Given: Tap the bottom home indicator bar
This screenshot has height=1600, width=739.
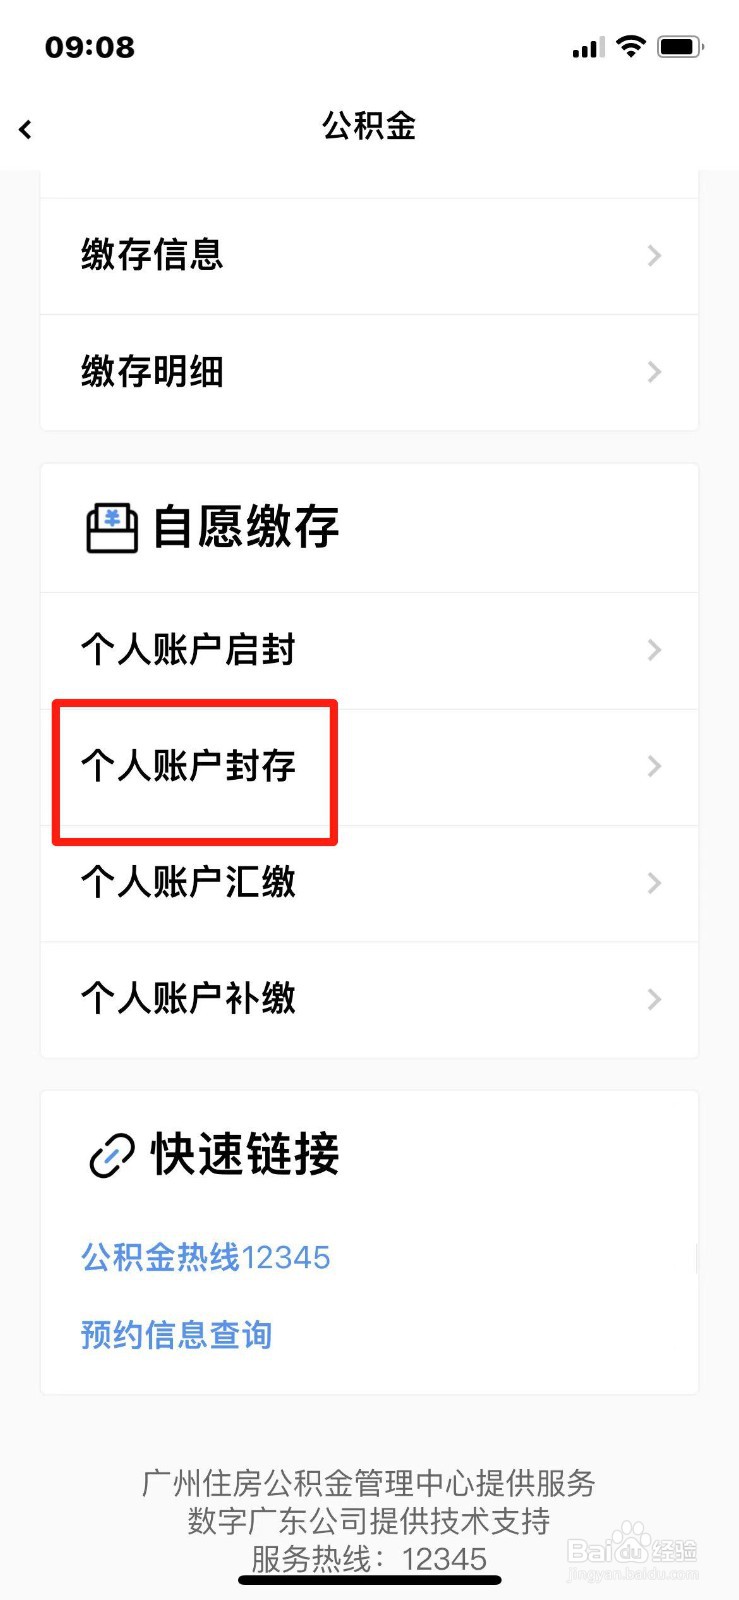Looking at the screenshot, I should (369, 1580).
